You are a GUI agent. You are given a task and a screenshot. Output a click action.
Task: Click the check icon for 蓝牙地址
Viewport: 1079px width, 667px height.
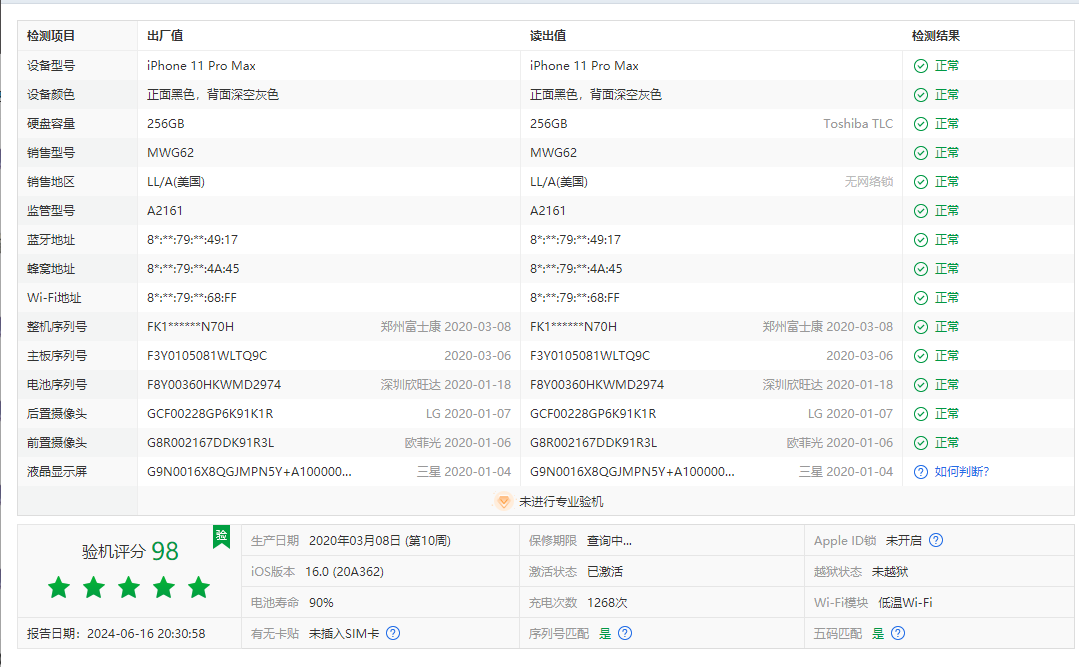(x=921, y=240)
